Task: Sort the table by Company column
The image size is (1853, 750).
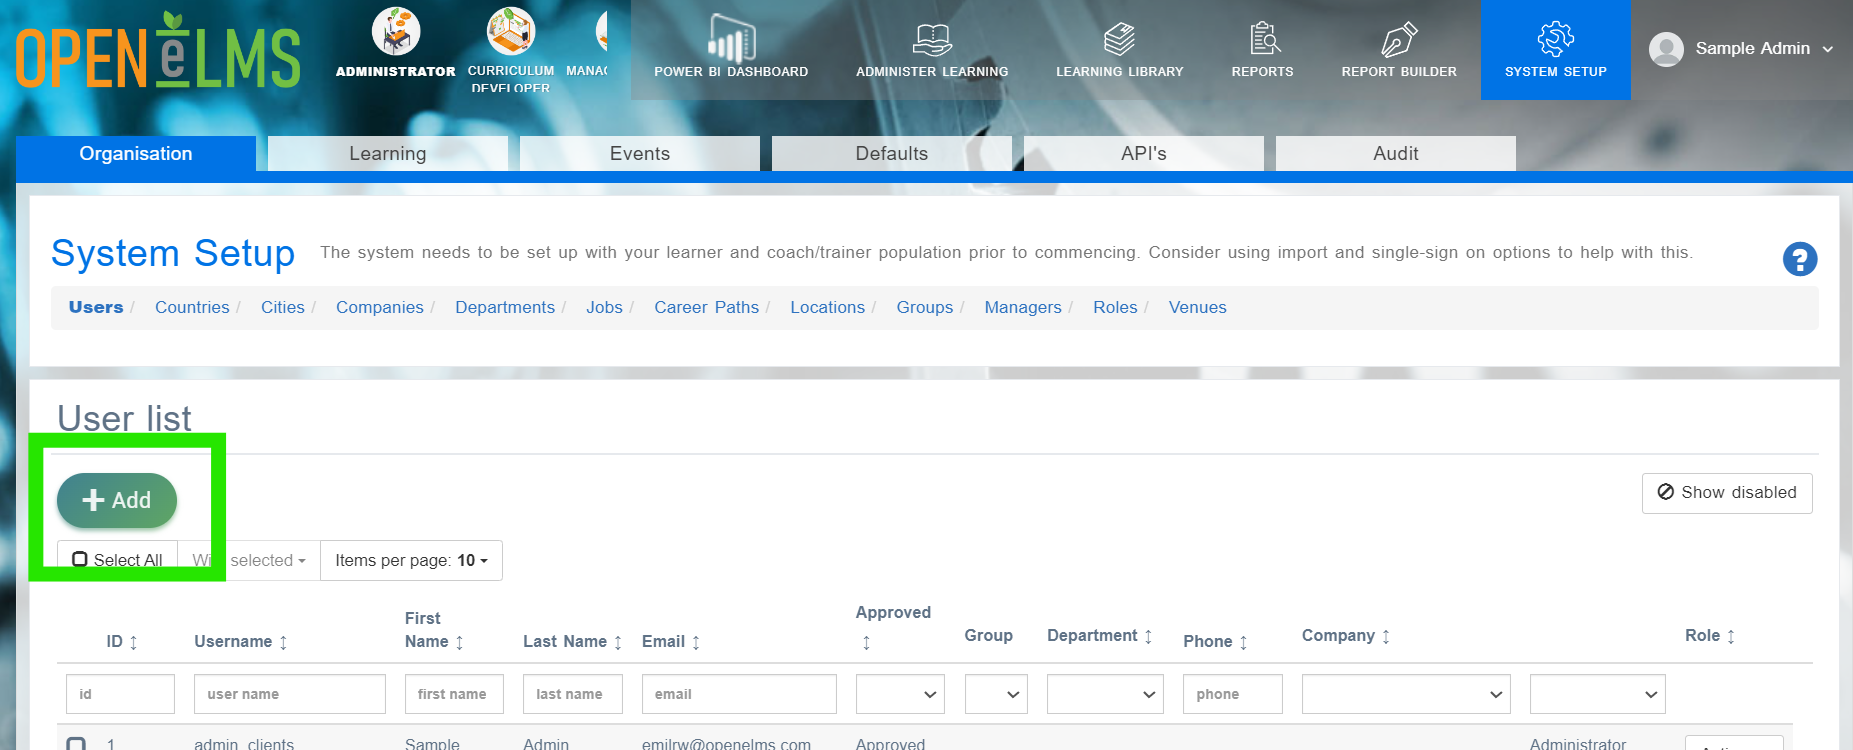Action: pos(1386,636)
